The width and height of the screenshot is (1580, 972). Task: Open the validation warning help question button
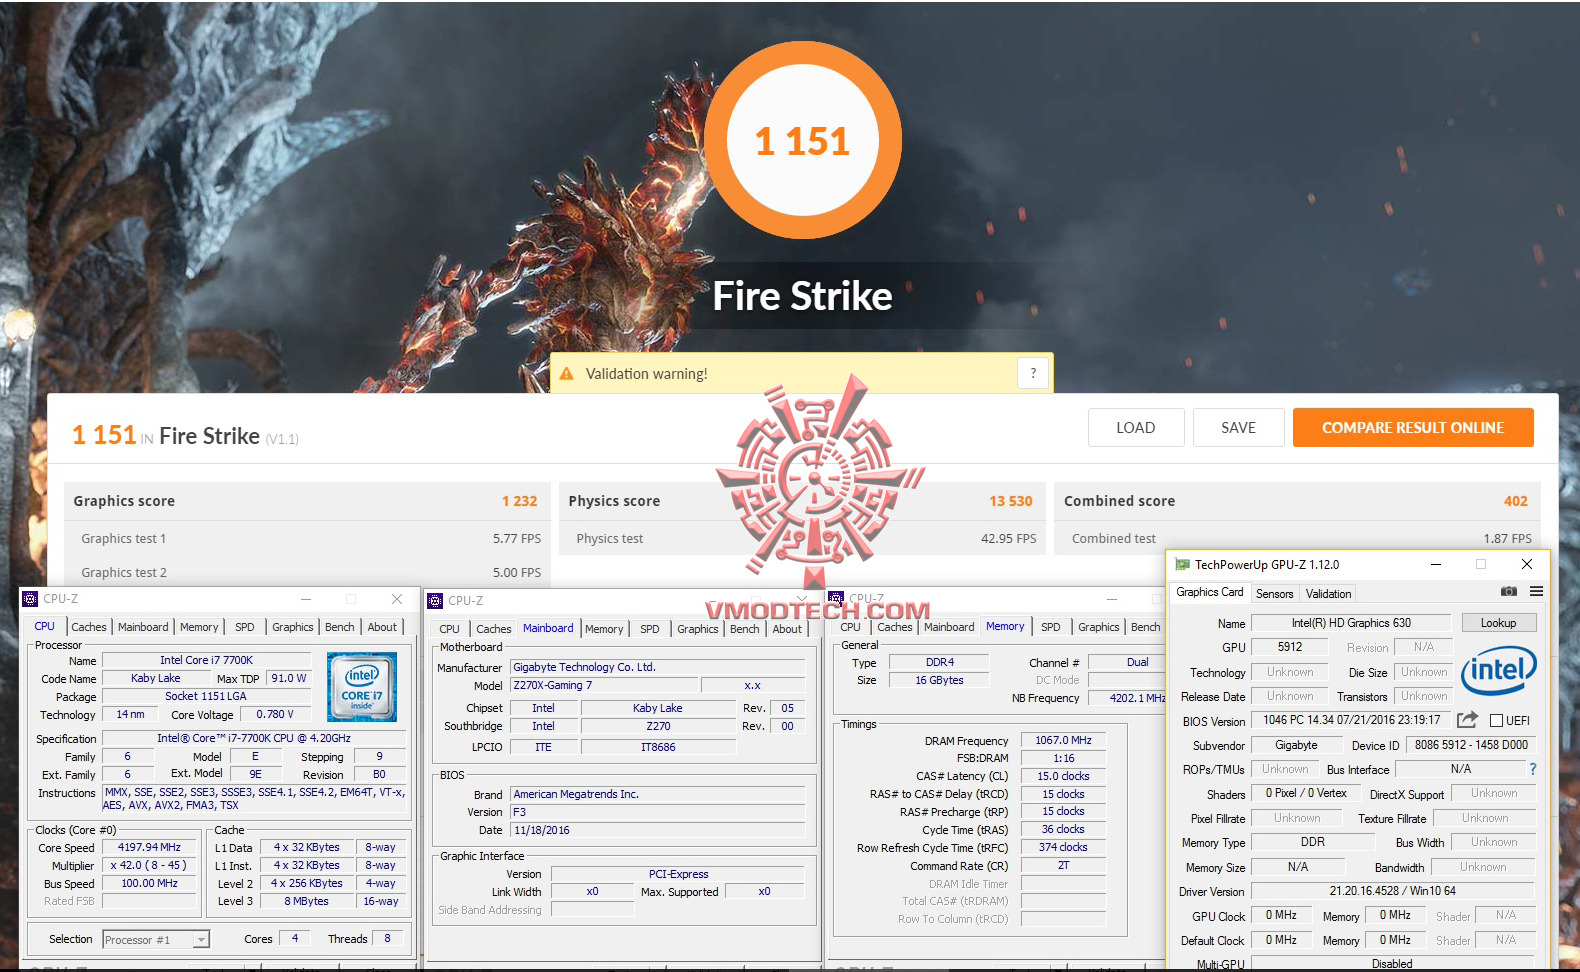coord(1033,373)
